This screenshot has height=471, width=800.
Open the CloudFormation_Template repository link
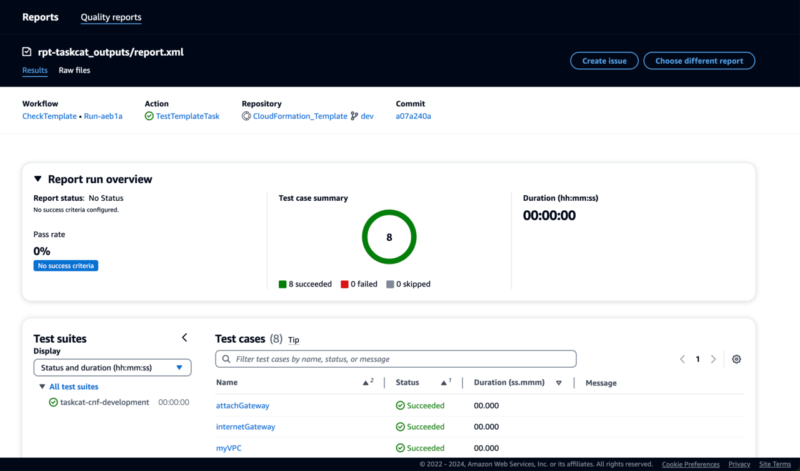300,116
